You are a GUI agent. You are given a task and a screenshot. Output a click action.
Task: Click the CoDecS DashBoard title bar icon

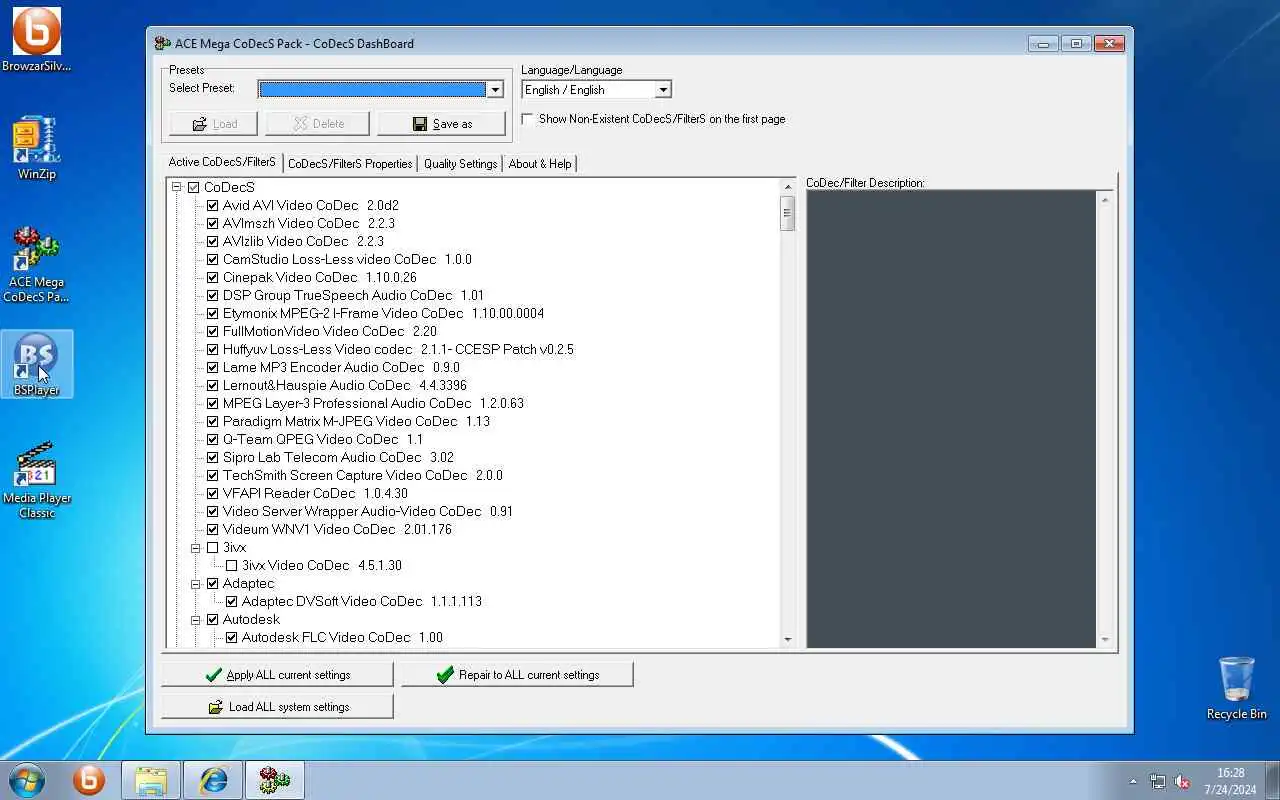163,43
